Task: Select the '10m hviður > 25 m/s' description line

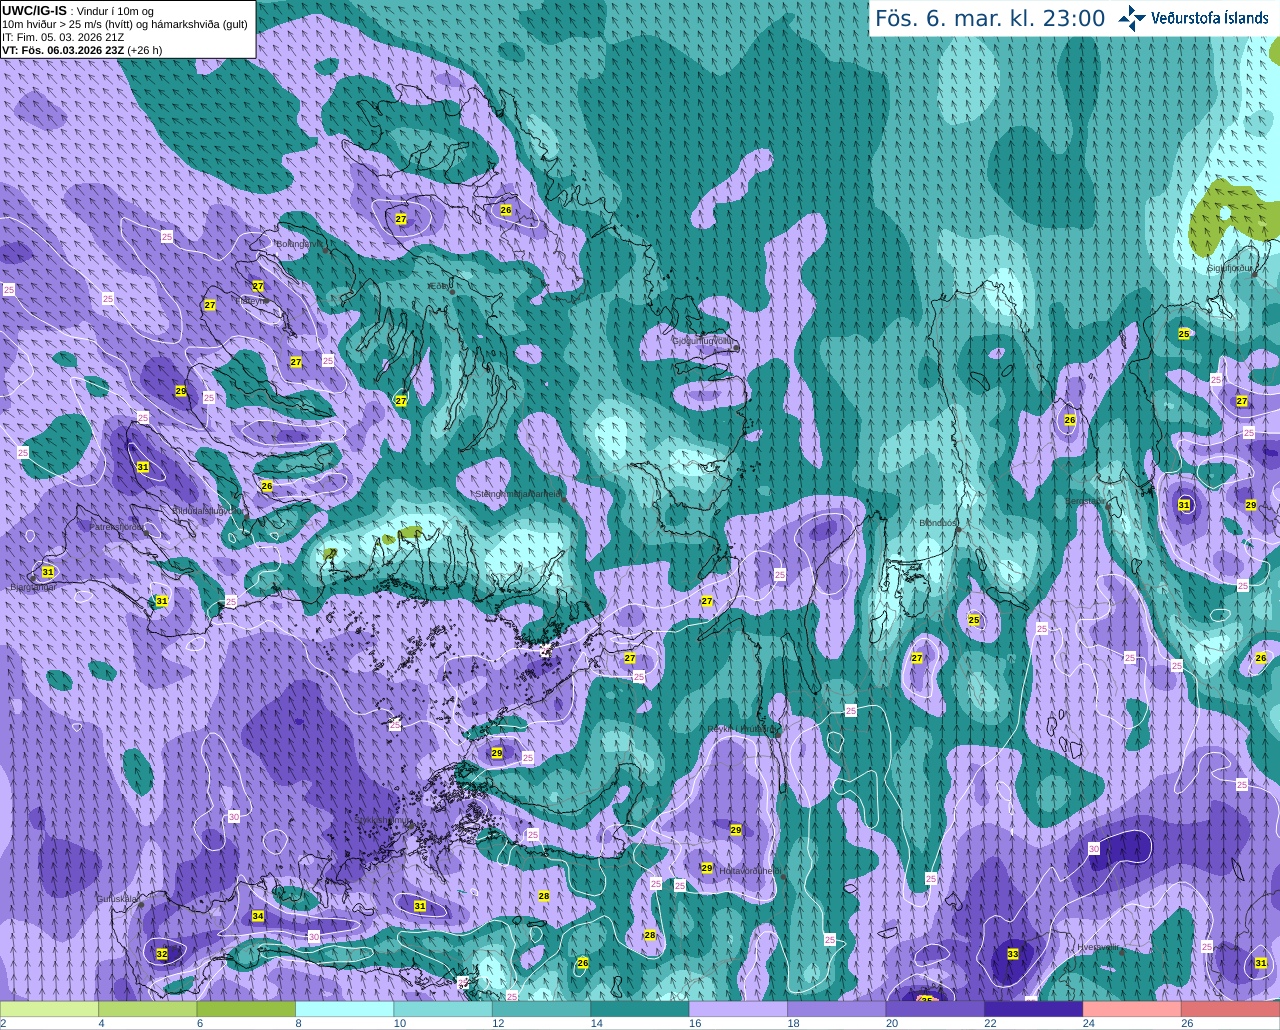Action: (125, 23)
